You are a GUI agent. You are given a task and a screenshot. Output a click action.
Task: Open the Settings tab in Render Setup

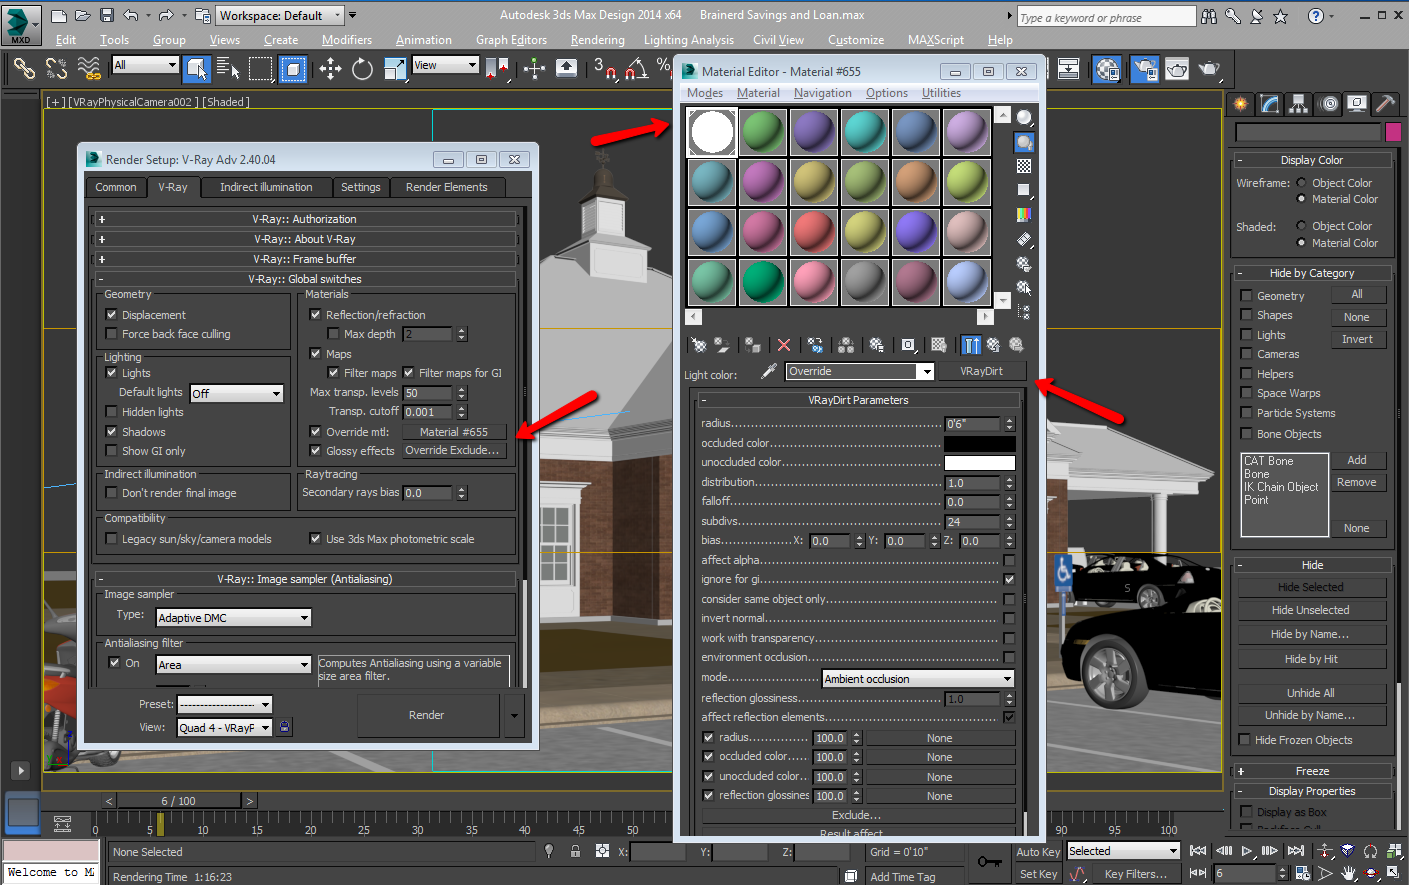360,187
